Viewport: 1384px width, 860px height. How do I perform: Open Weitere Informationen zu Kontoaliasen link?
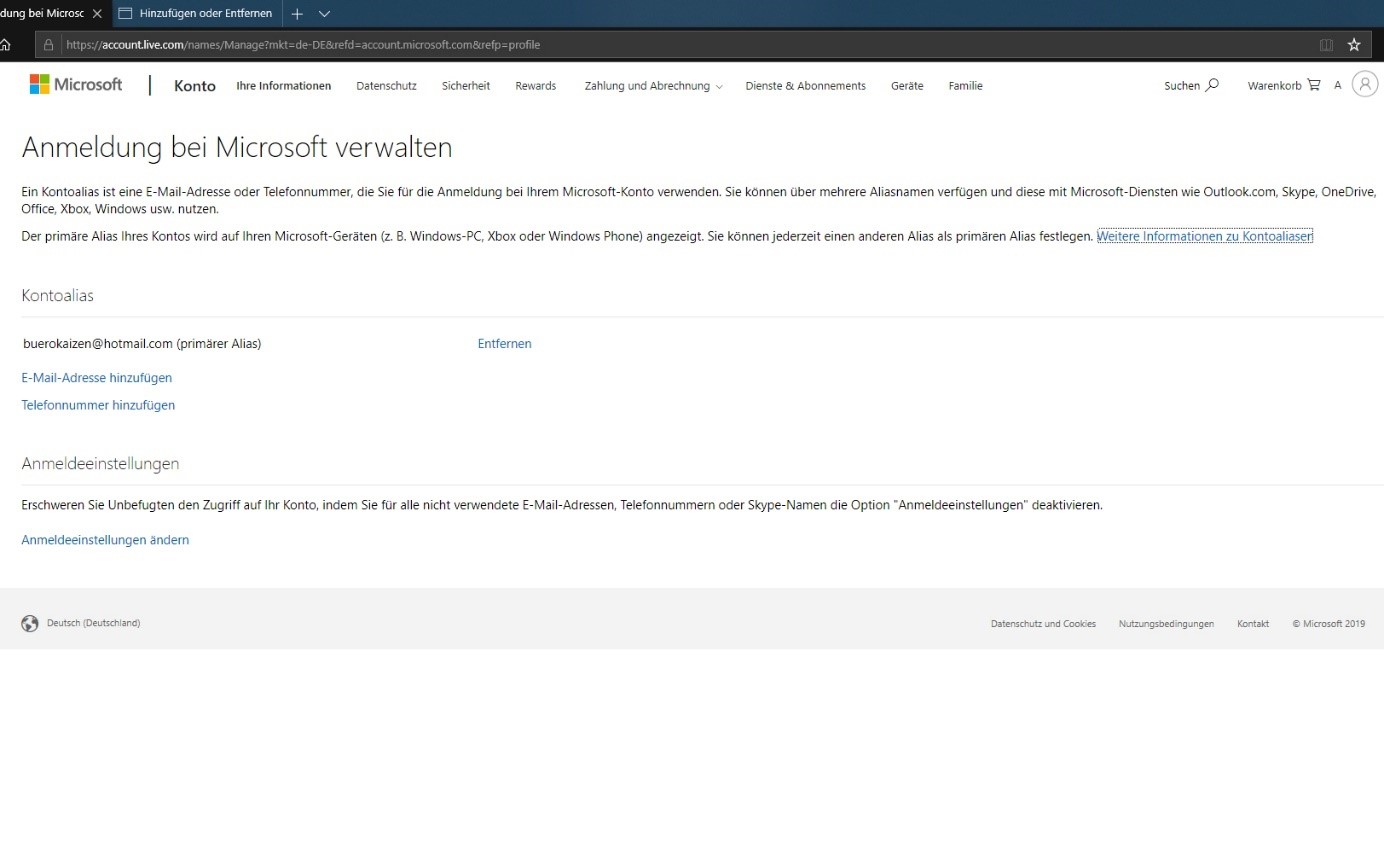pos(1205,236)
